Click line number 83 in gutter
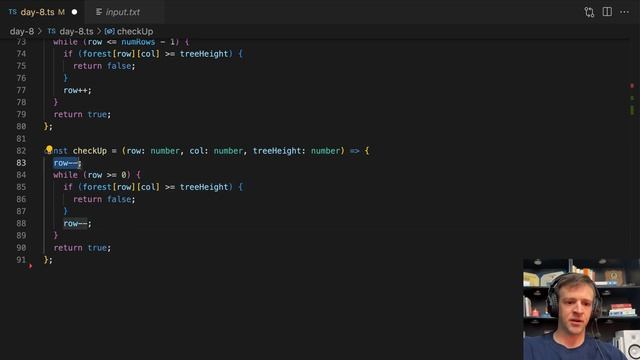Image resolution: width=640 pixels, height=360 pixels. (21, 163)
